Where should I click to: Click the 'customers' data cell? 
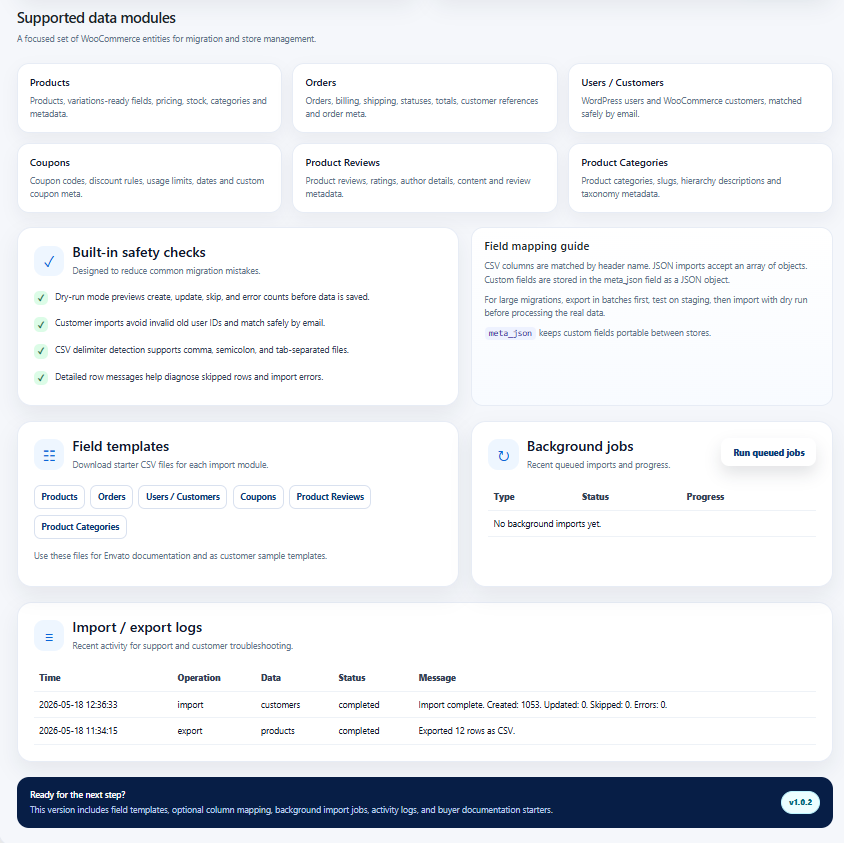coord(280,705)
